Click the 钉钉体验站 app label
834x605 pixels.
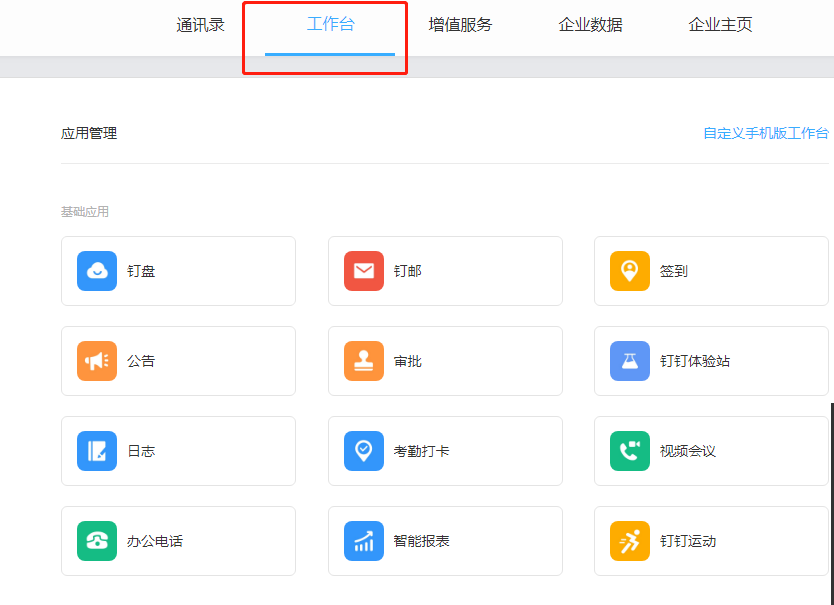click(x=695, y=361)
